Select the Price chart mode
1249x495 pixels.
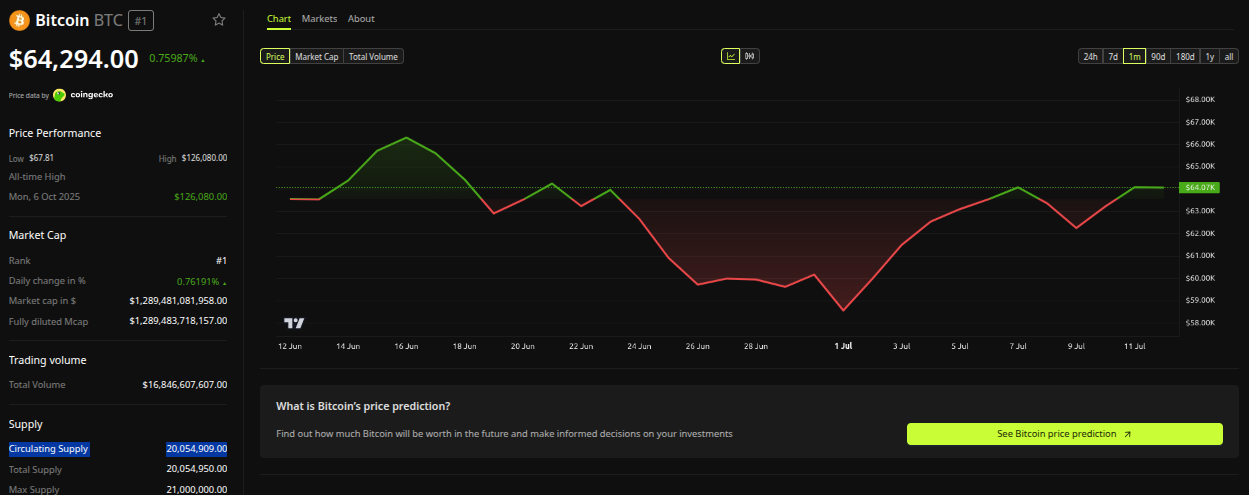pos(275,56)
